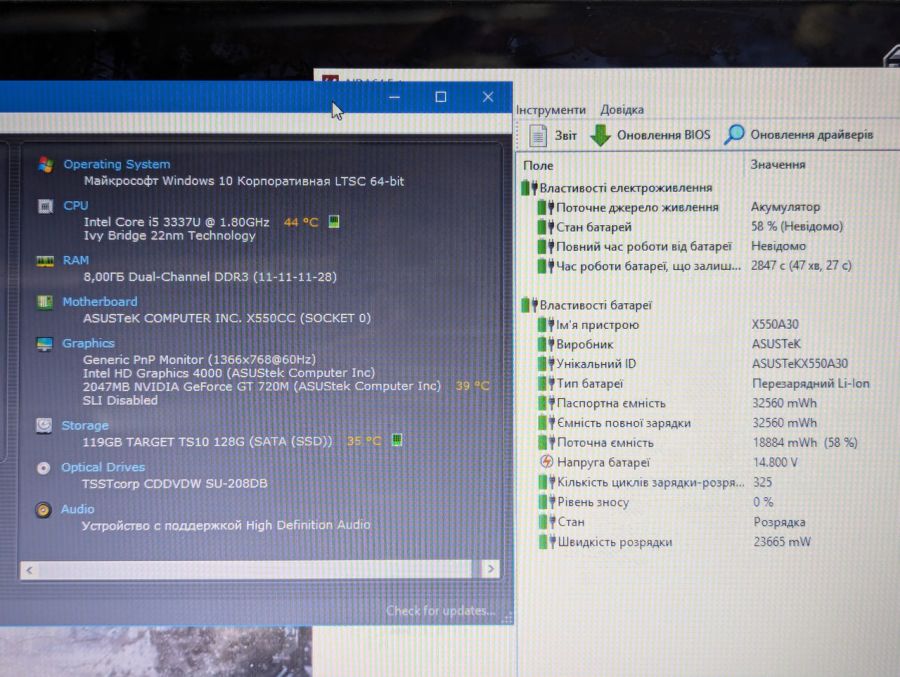Click the Optical Drives disc icon
The height and width of the screenshot is (677, 900).
(x=43, y=468)
